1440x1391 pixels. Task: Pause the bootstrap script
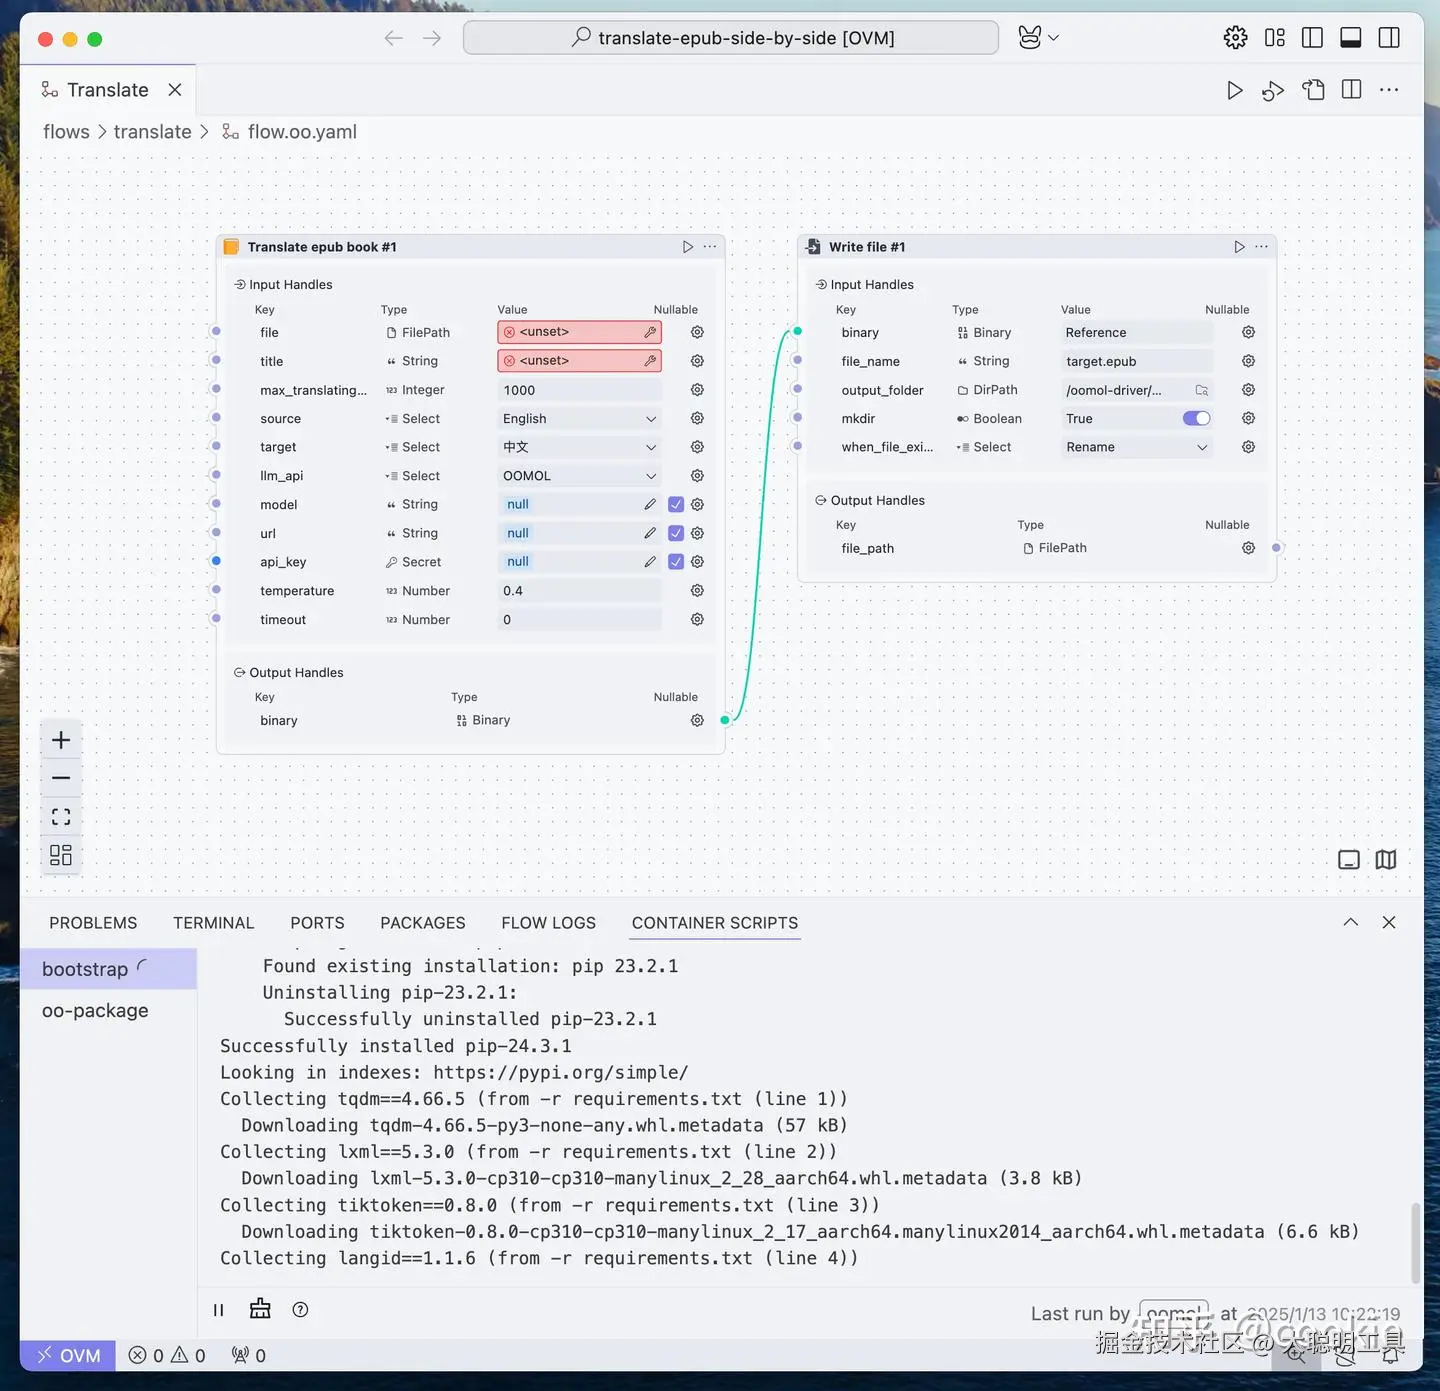218,1310
